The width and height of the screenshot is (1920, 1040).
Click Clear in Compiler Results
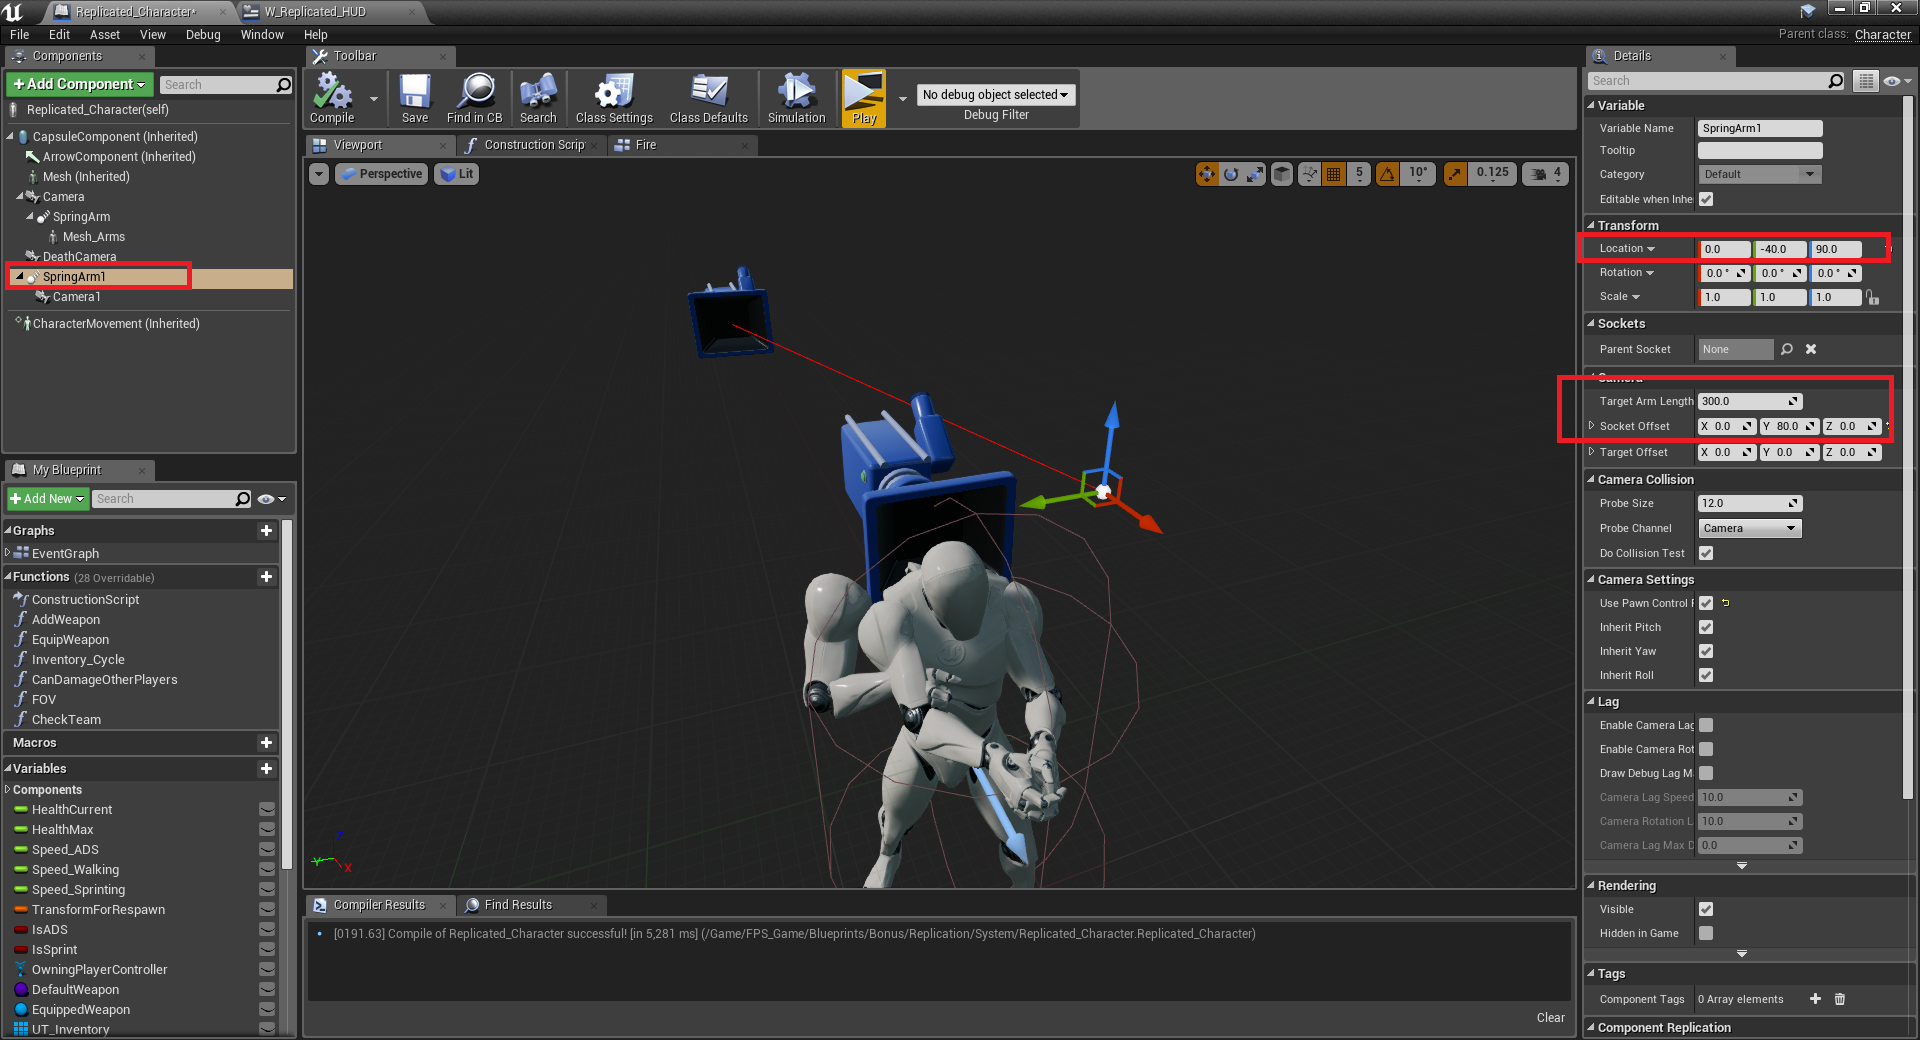coord(1550,1018)
